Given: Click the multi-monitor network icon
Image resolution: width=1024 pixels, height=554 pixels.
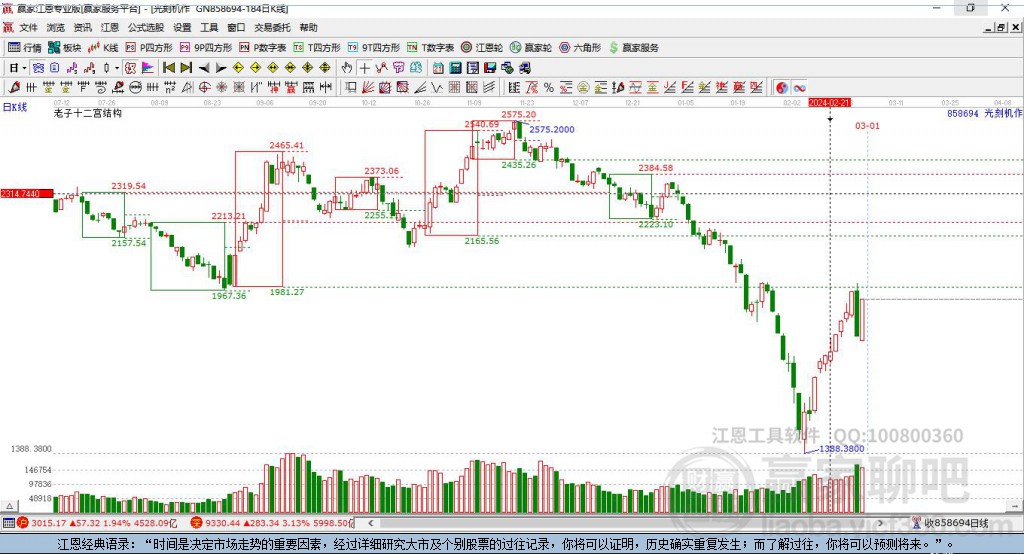Looking at the screenshot, I should (507, 68).
